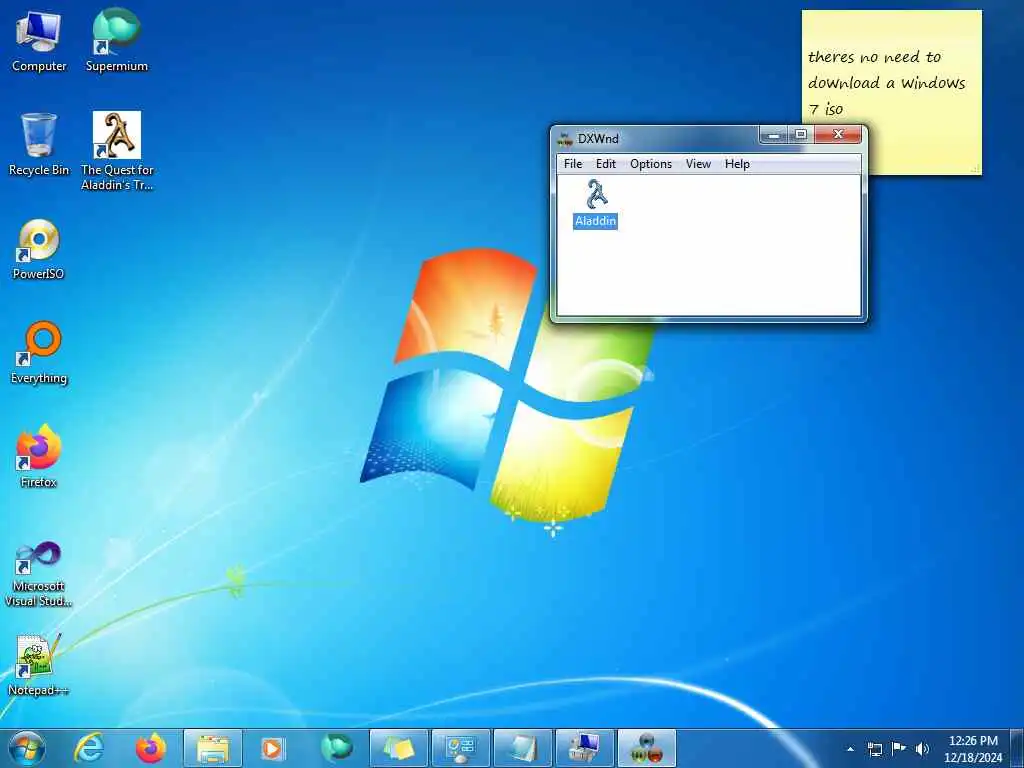This screenshot has width=1024, height=768.
Task: Switch to the DXWnd taskbar button
Action: pos(647,748)
